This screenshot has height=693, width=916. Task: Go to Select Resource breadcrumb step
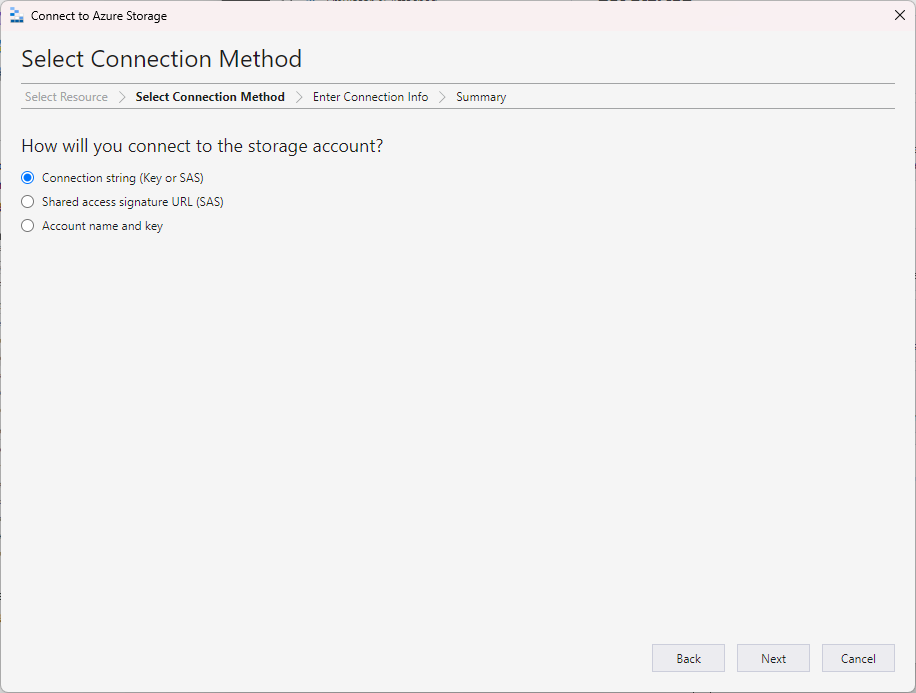tap(66, 97)
